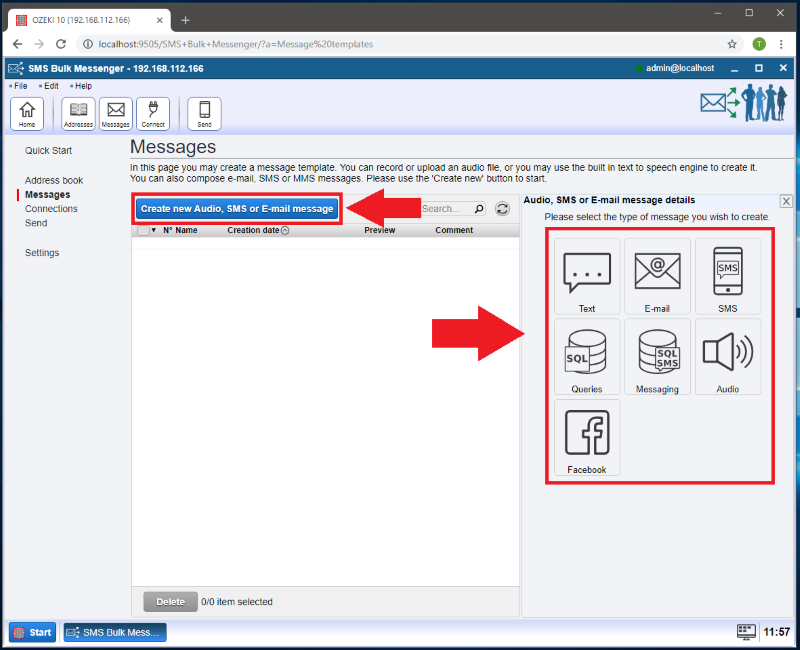Select the Text message type icon
The width and height of the screenshot is (800, 650).
click(x=587, y=276)
